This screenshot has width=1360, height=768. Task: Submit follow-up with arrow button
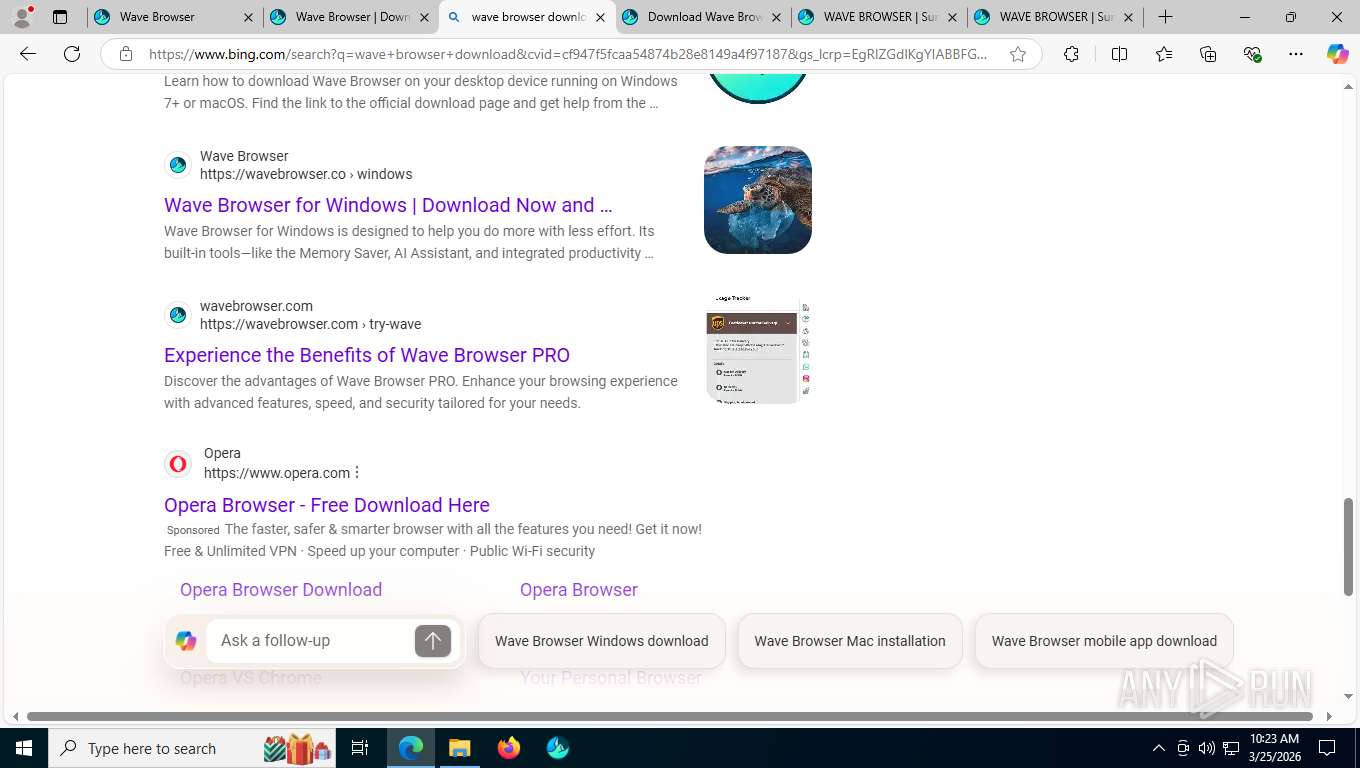coord(433,641)
